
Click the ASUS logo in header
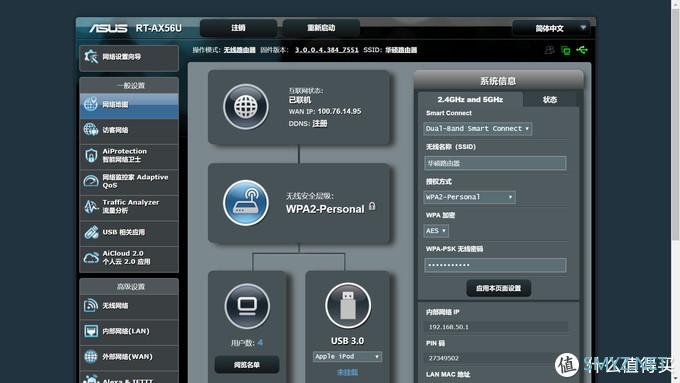click(x=108, y=28)
